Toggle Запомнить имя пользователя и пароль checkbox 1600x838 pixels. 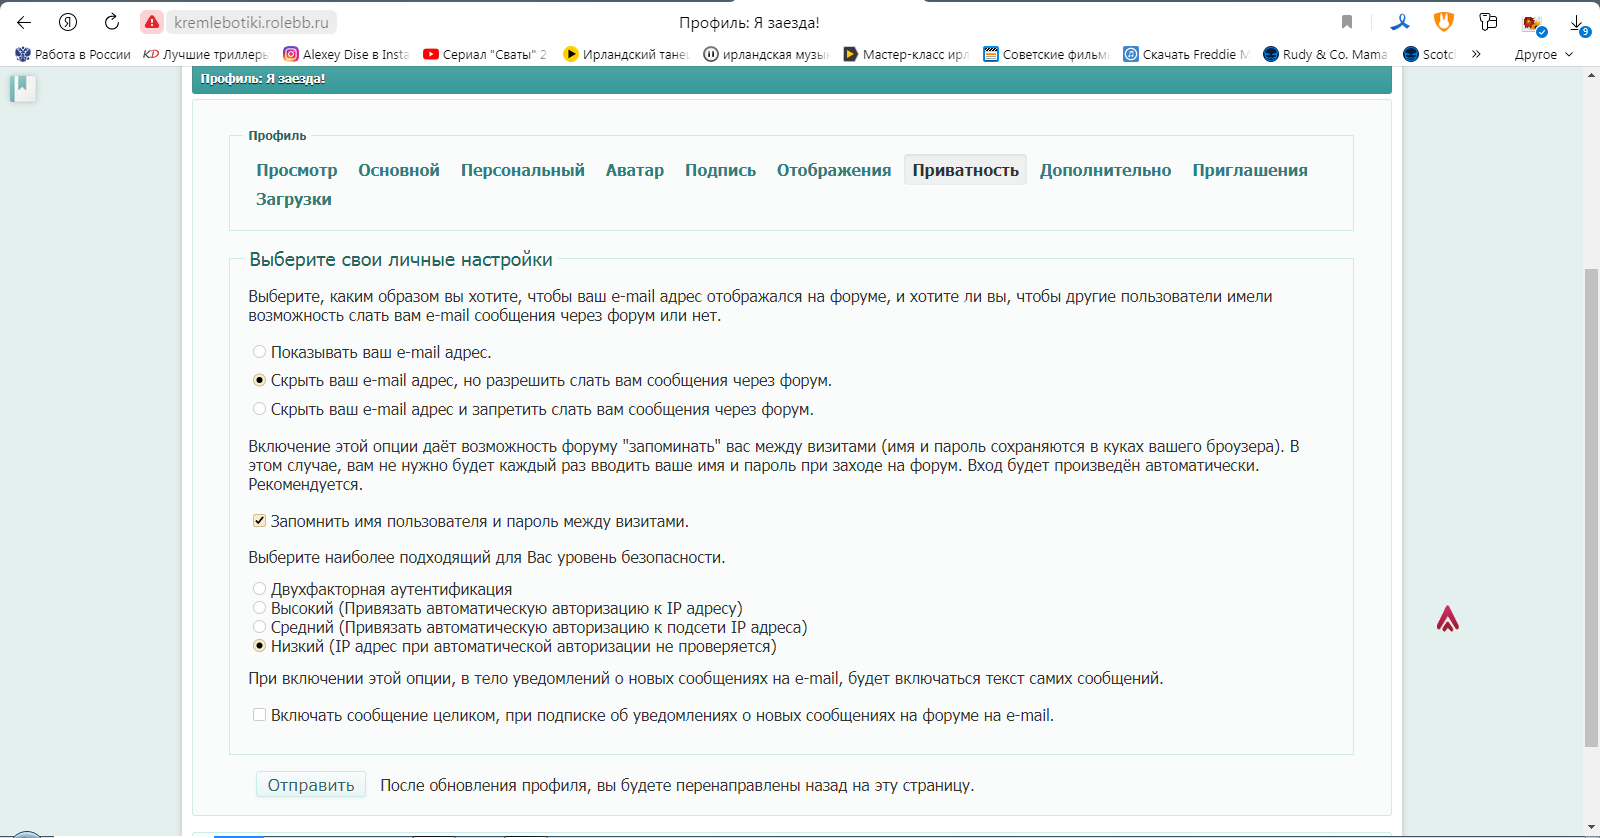tap(259, 521)
